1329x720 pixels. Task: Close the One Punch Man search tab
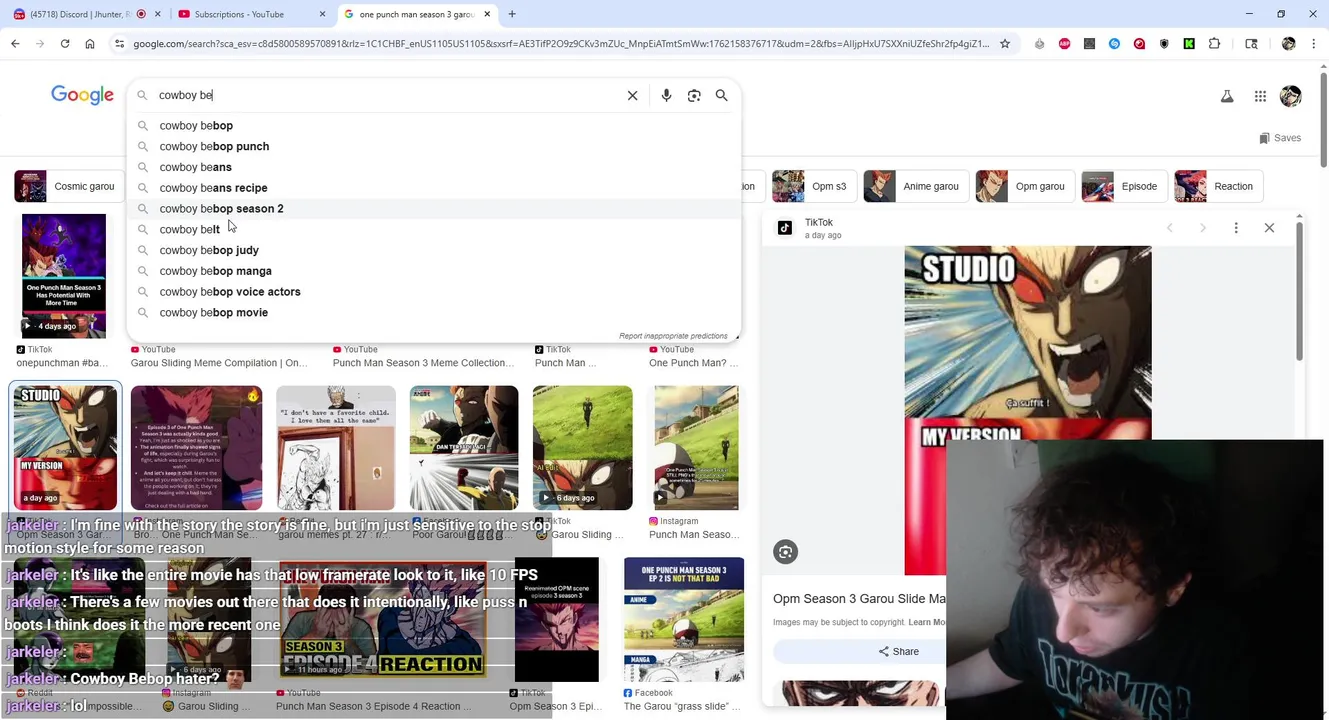tap(487, 14)
